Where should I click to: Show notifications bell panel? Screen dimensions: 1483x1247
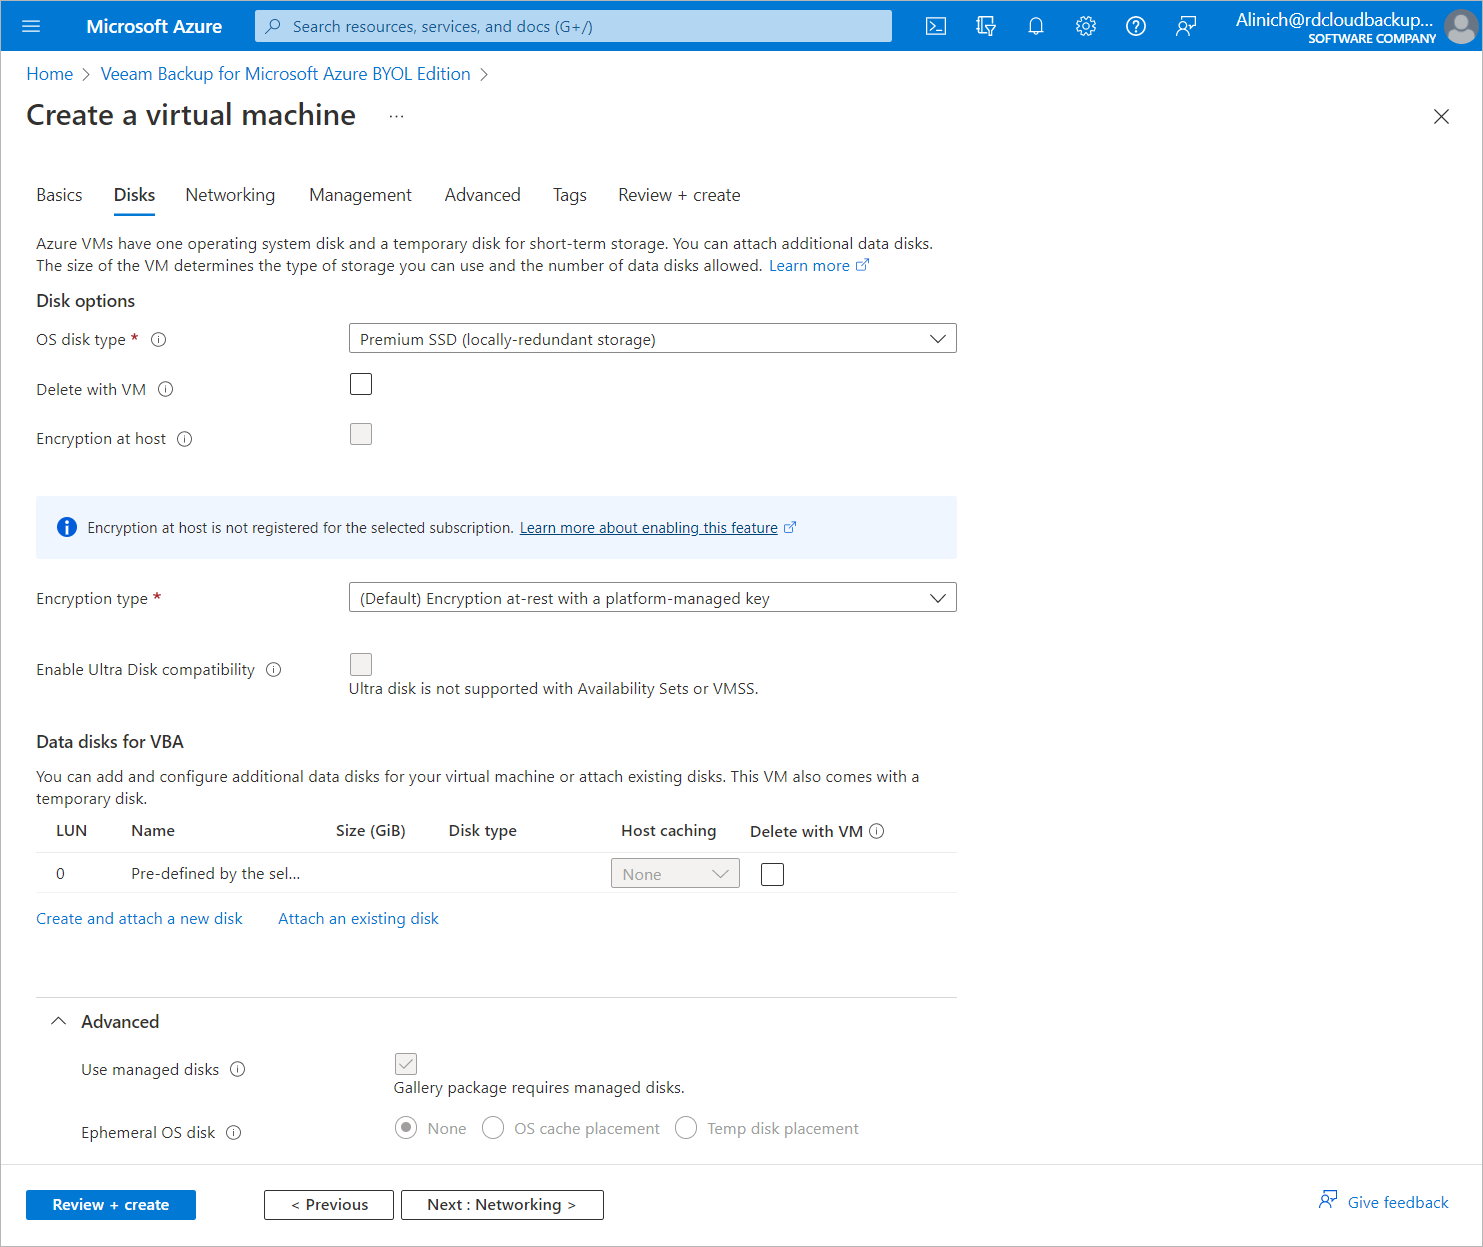point(1036,26)
